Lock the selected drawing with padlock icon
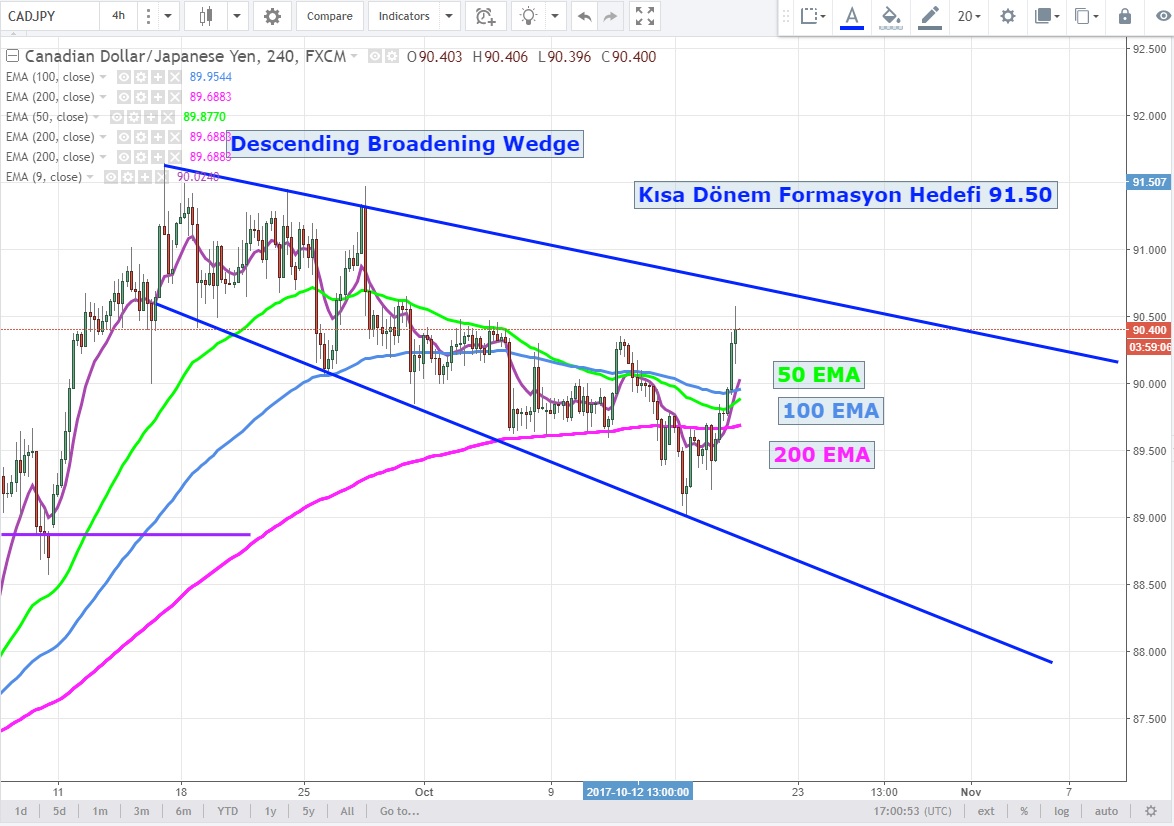 click(x=1125, y=16)
